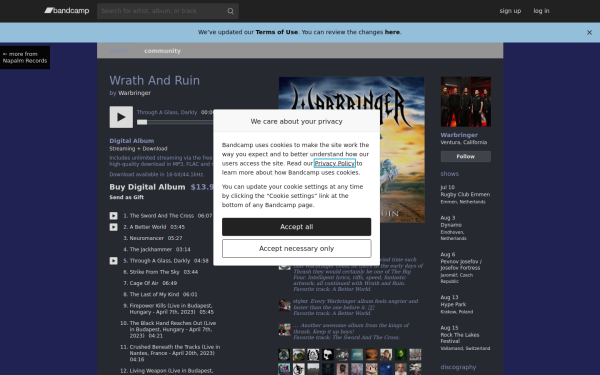Play the current track with the large play button
600x375 pixels.
pyautogui.click(x=121, y=117)
